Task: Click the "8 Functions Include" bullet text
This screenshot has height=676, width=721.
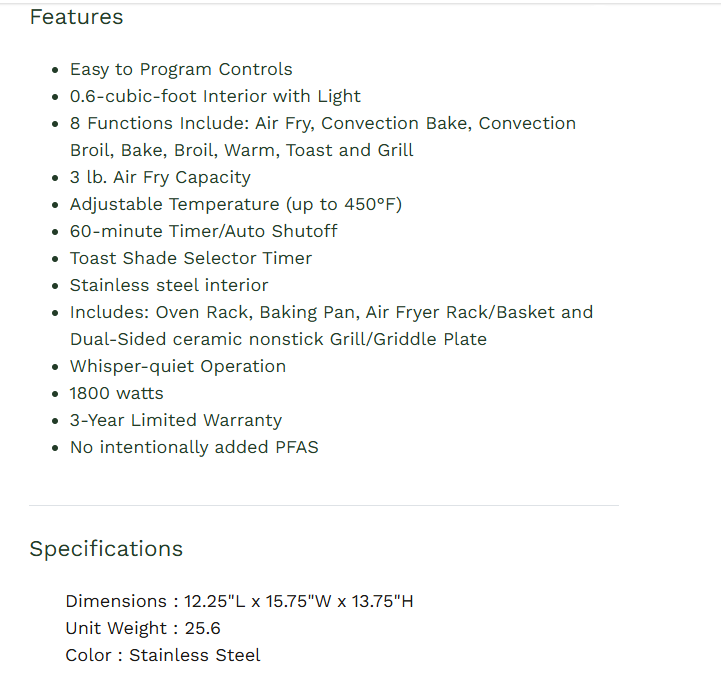Action: click(322, 123)
